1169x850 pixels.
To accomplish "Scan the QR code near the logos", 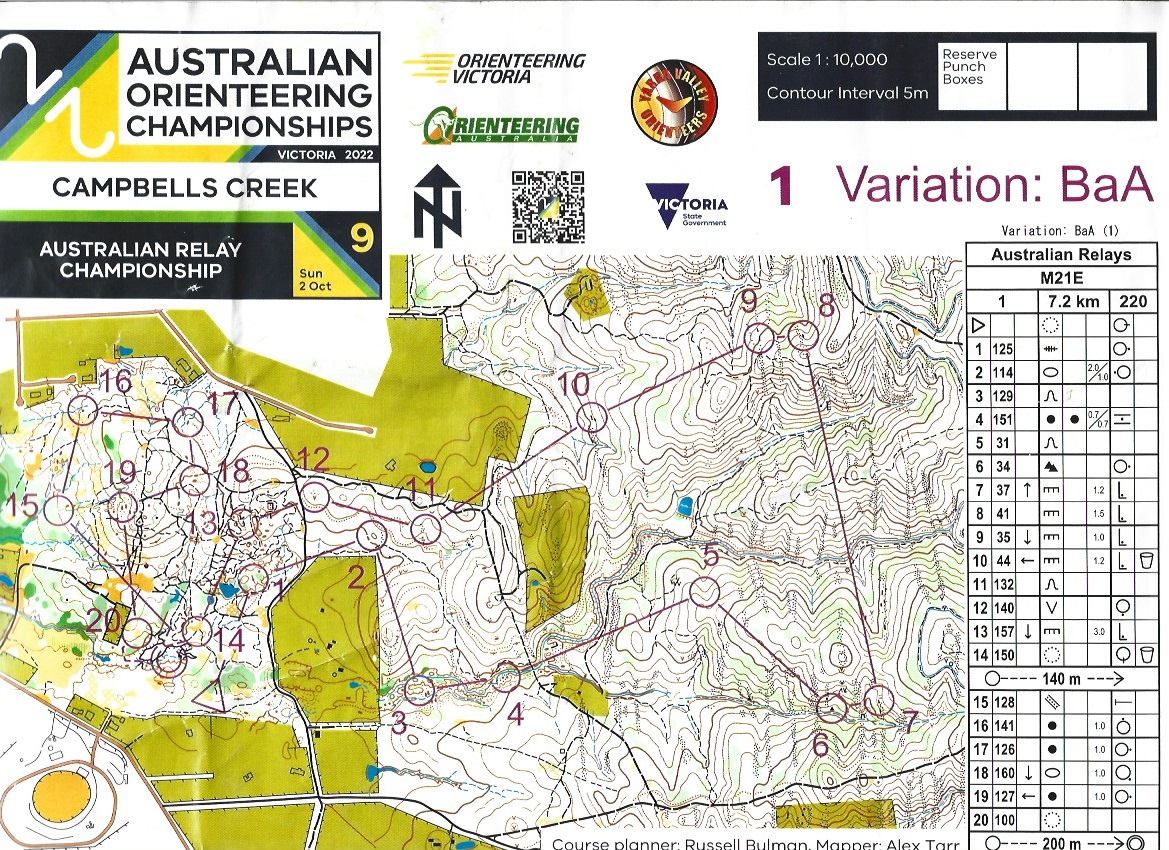I will 547,203.
